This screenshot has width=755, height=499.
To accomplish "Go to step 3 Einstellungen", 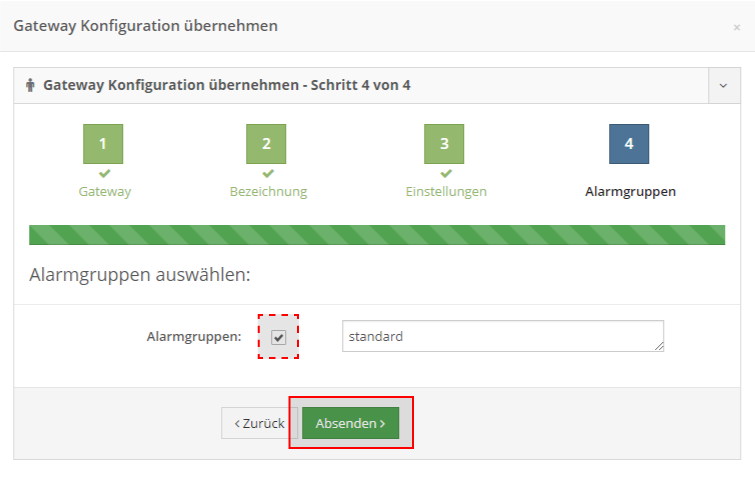I will click(x=444, y=144).
